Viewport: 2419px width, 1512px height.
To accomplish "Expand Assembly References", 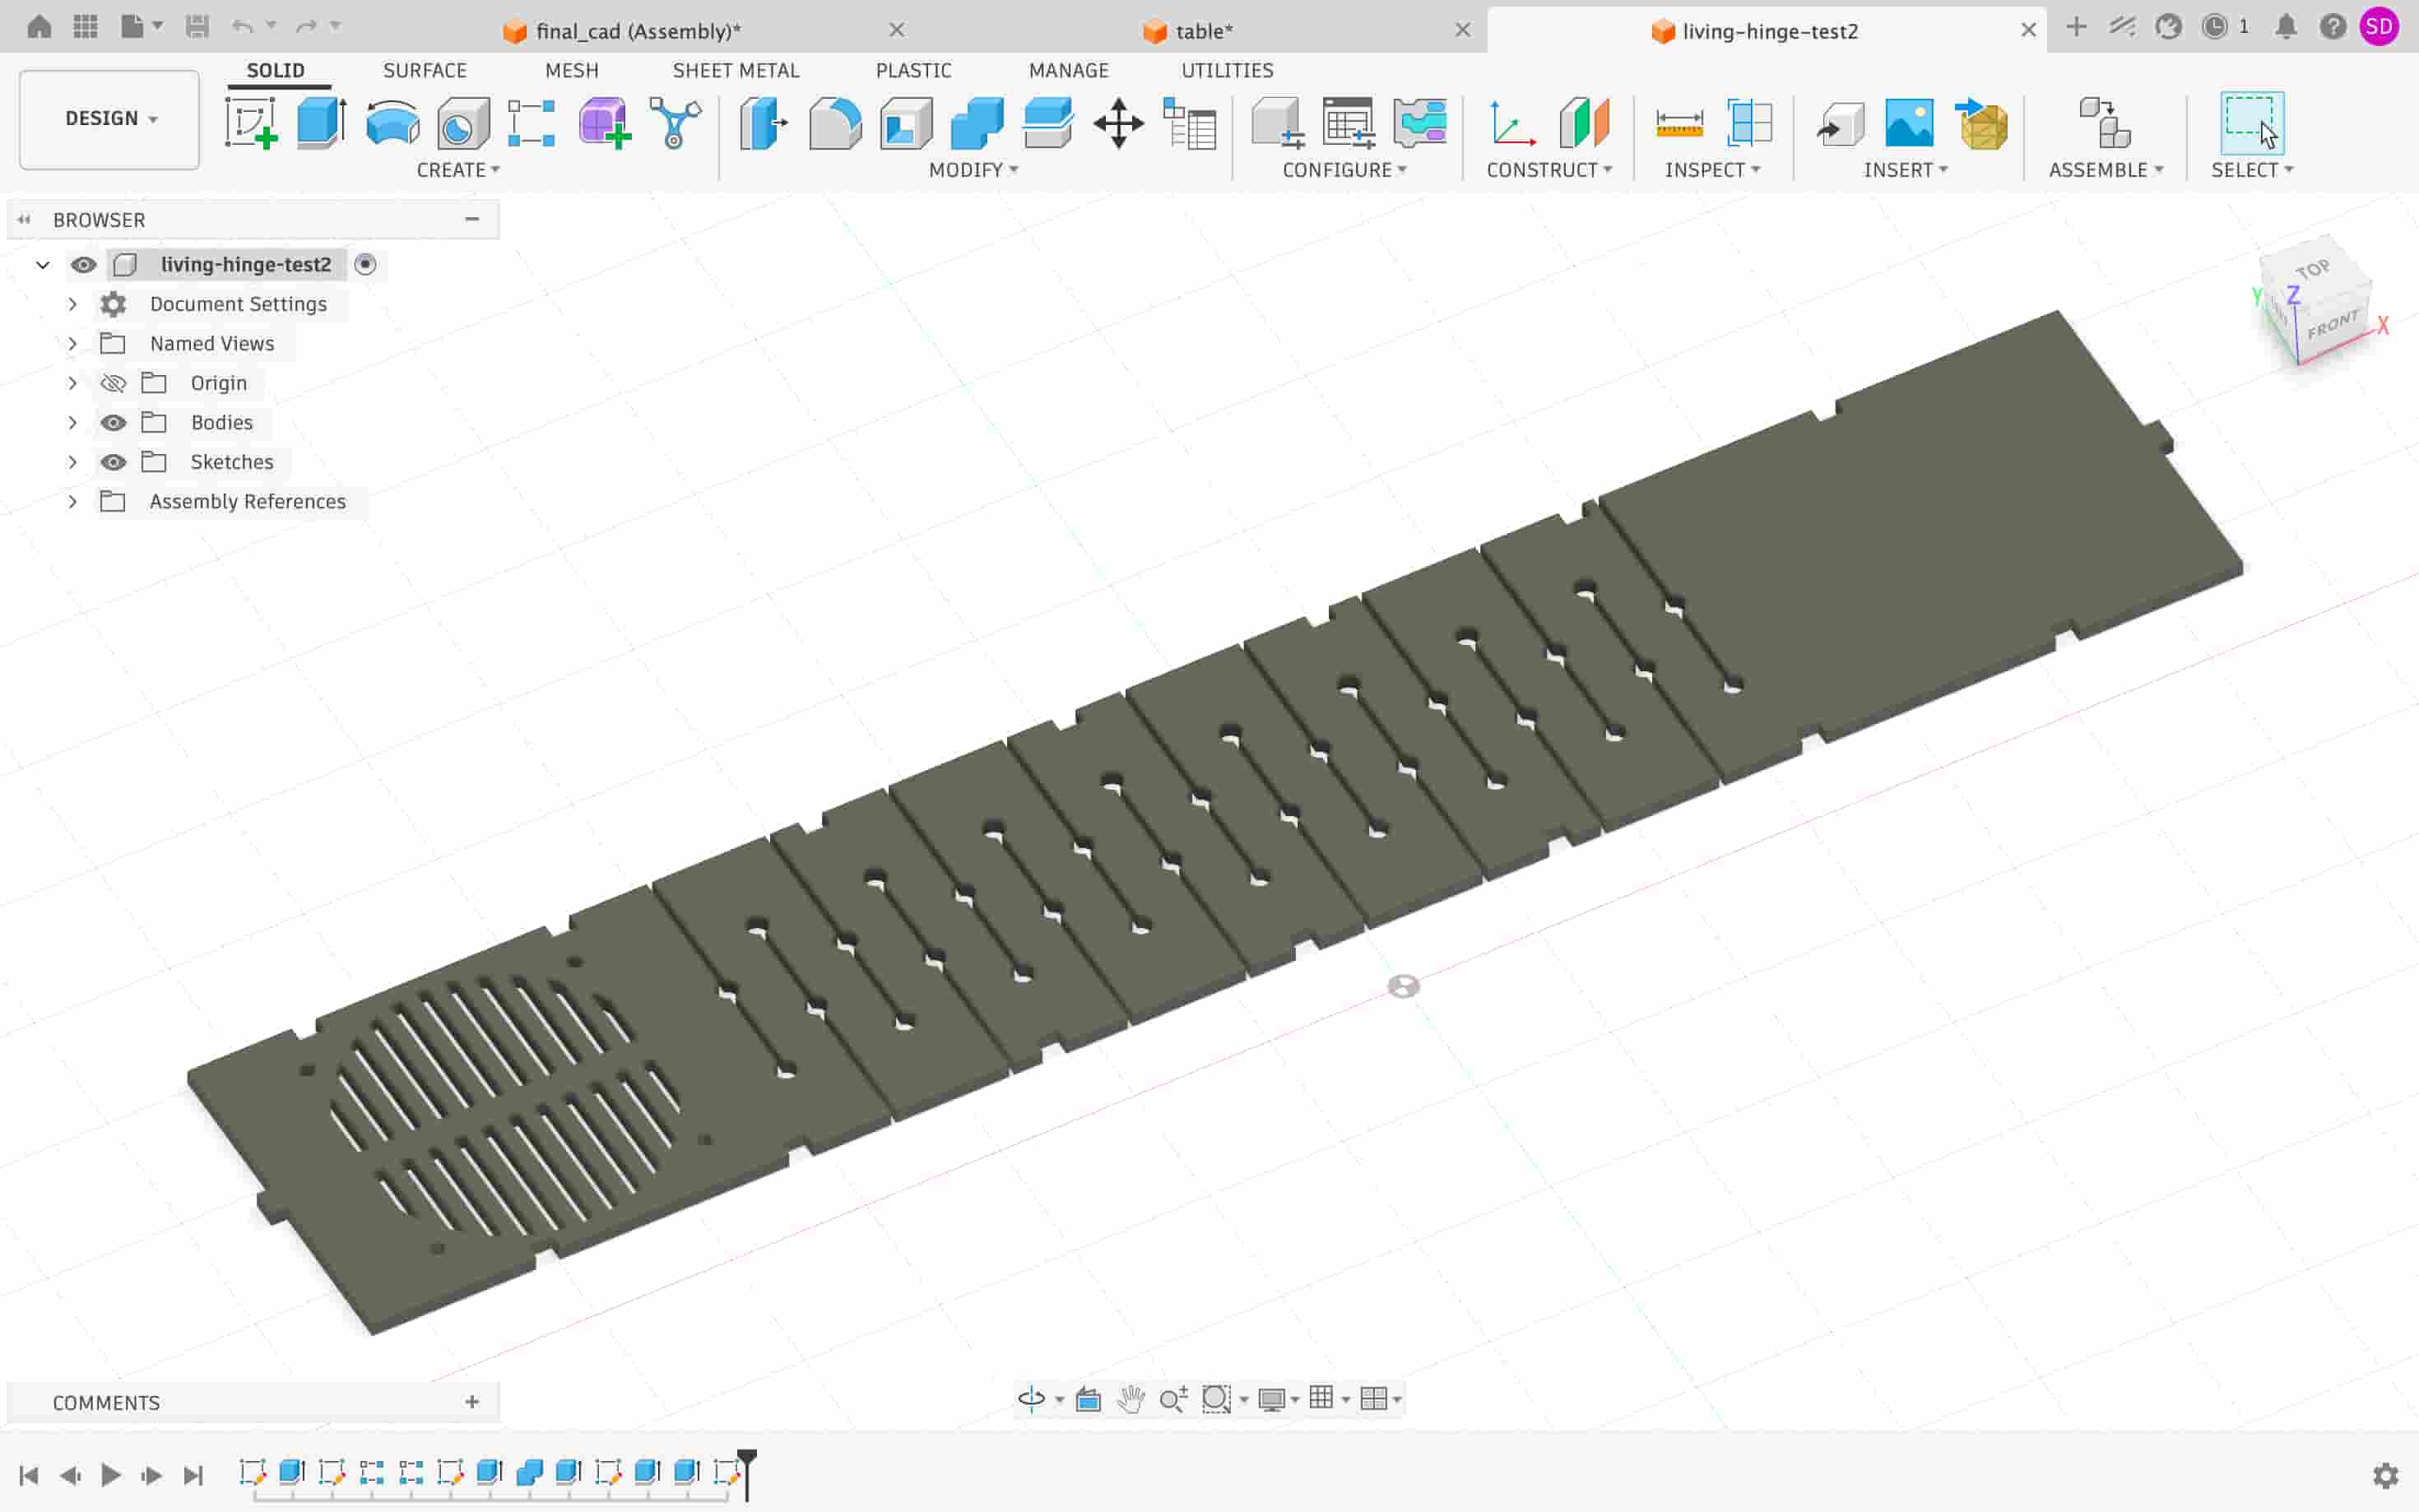I will [x=72, y=501].
